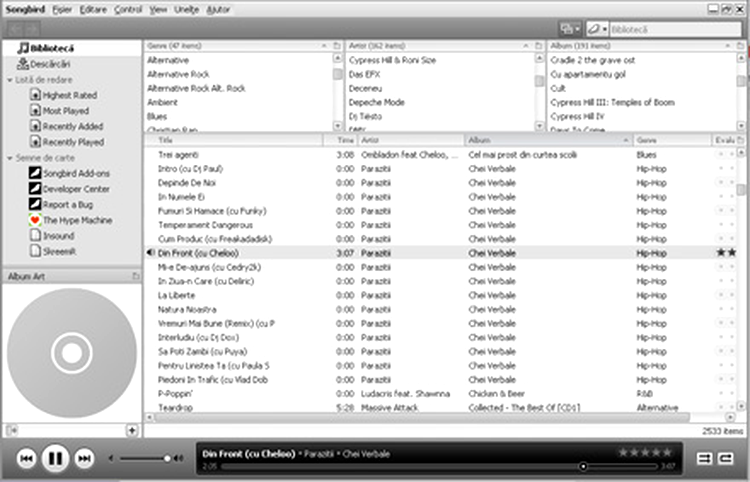Collapse the Listă de redare section
Screen dimensions: 750x482
pos(10,80)
